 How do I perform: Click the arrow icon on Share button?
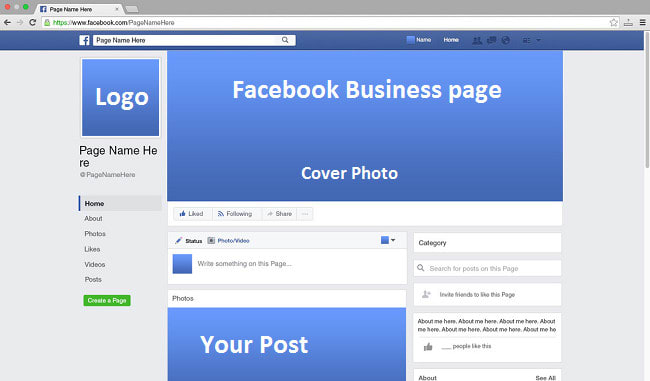[270, 214]
